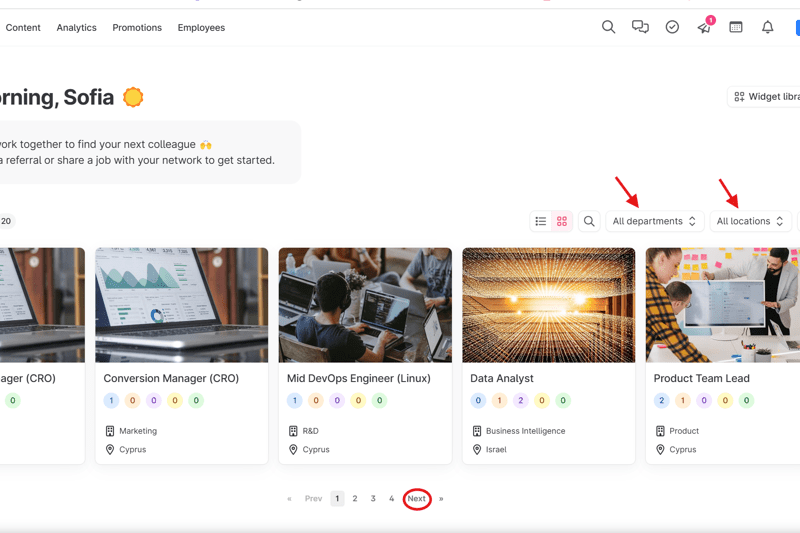Viewport: 800px width, 533px height.
Task: Jump to the first page arrows
Action: coord(289,498)
